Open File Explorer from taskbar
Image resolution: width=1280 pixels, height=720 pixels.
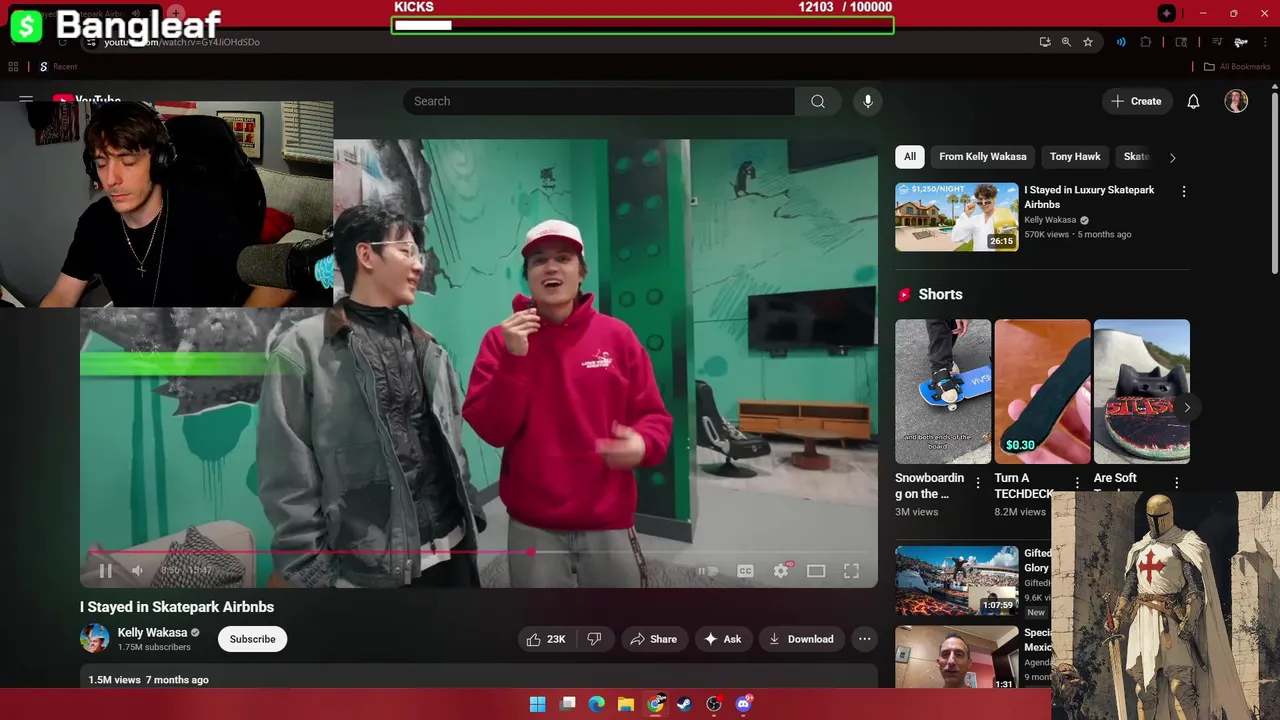626,704
